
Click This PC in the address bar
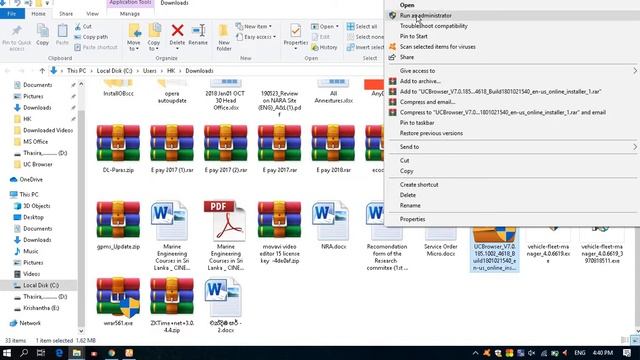76,71
